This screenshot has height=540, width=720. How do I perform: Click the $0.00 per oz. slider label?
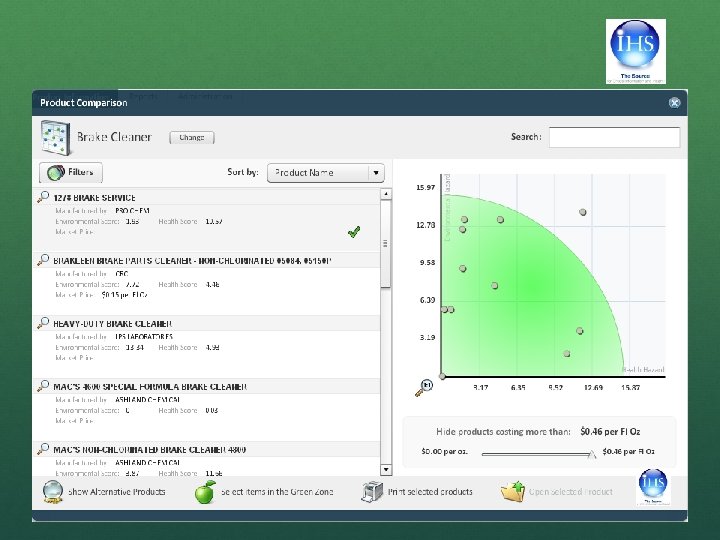pyautogui.click(x=444, y=451)
